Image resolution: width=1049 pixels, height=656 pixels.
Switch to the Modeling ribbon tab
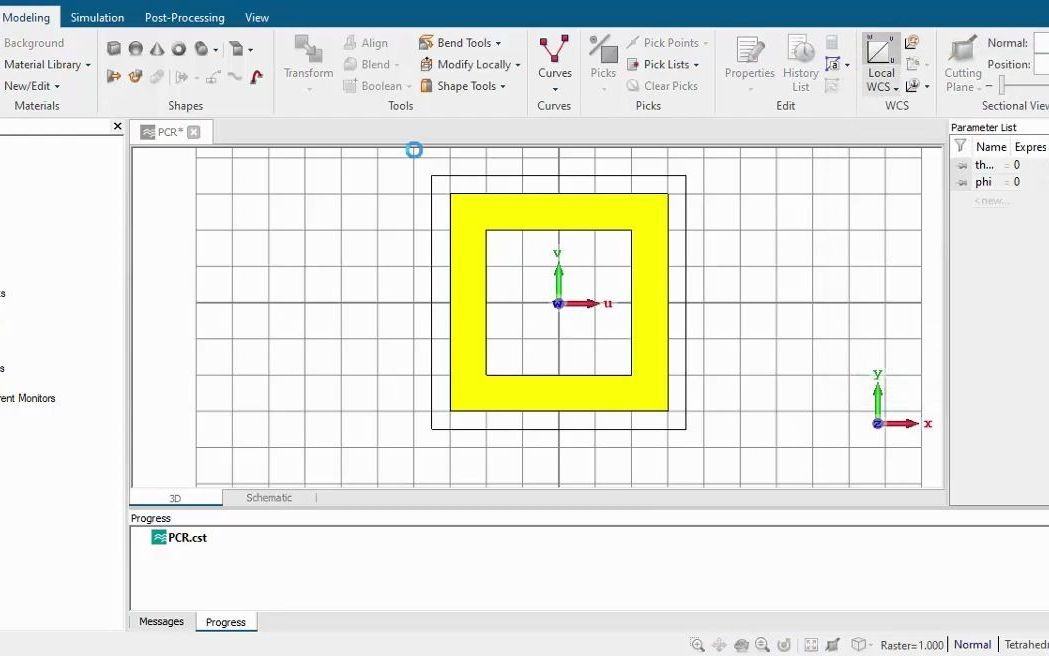26,17
